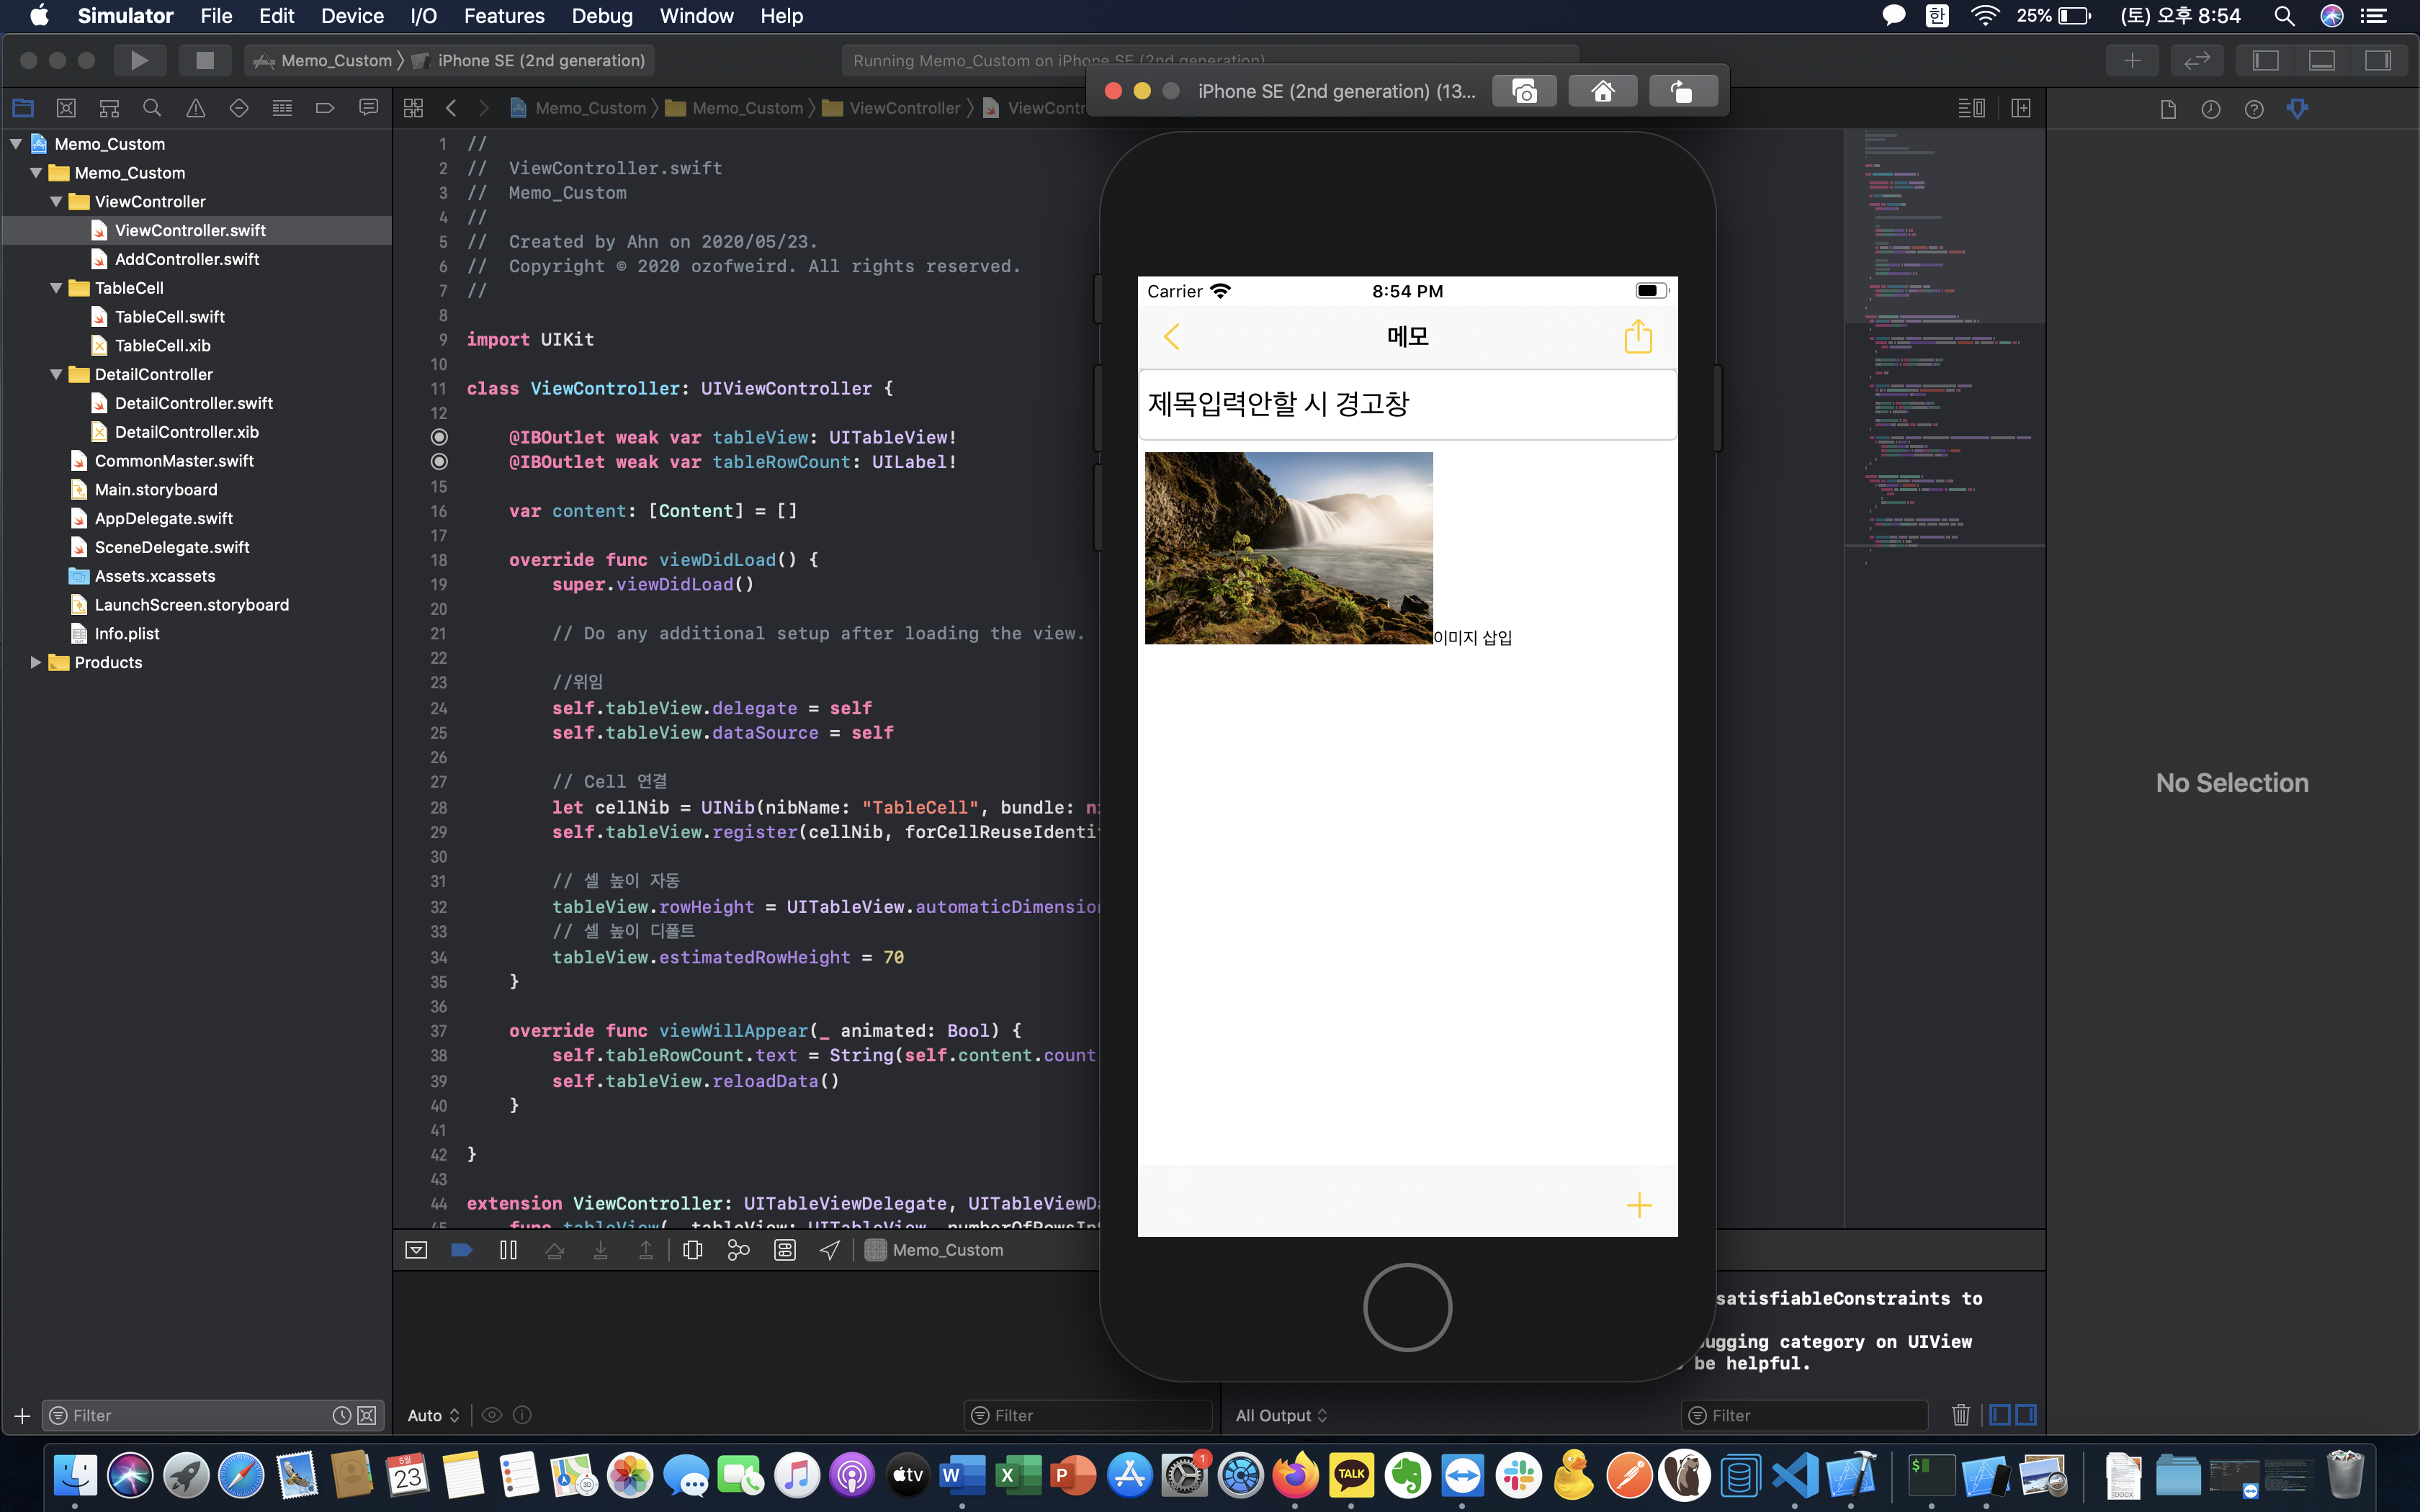Click the code review arrows button

(x=2196, y=60)
